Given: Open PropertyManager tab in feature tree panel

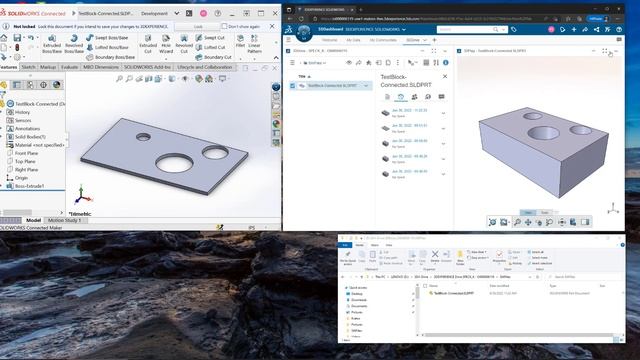Looking at the screenshot, I should tap(17, 85).
